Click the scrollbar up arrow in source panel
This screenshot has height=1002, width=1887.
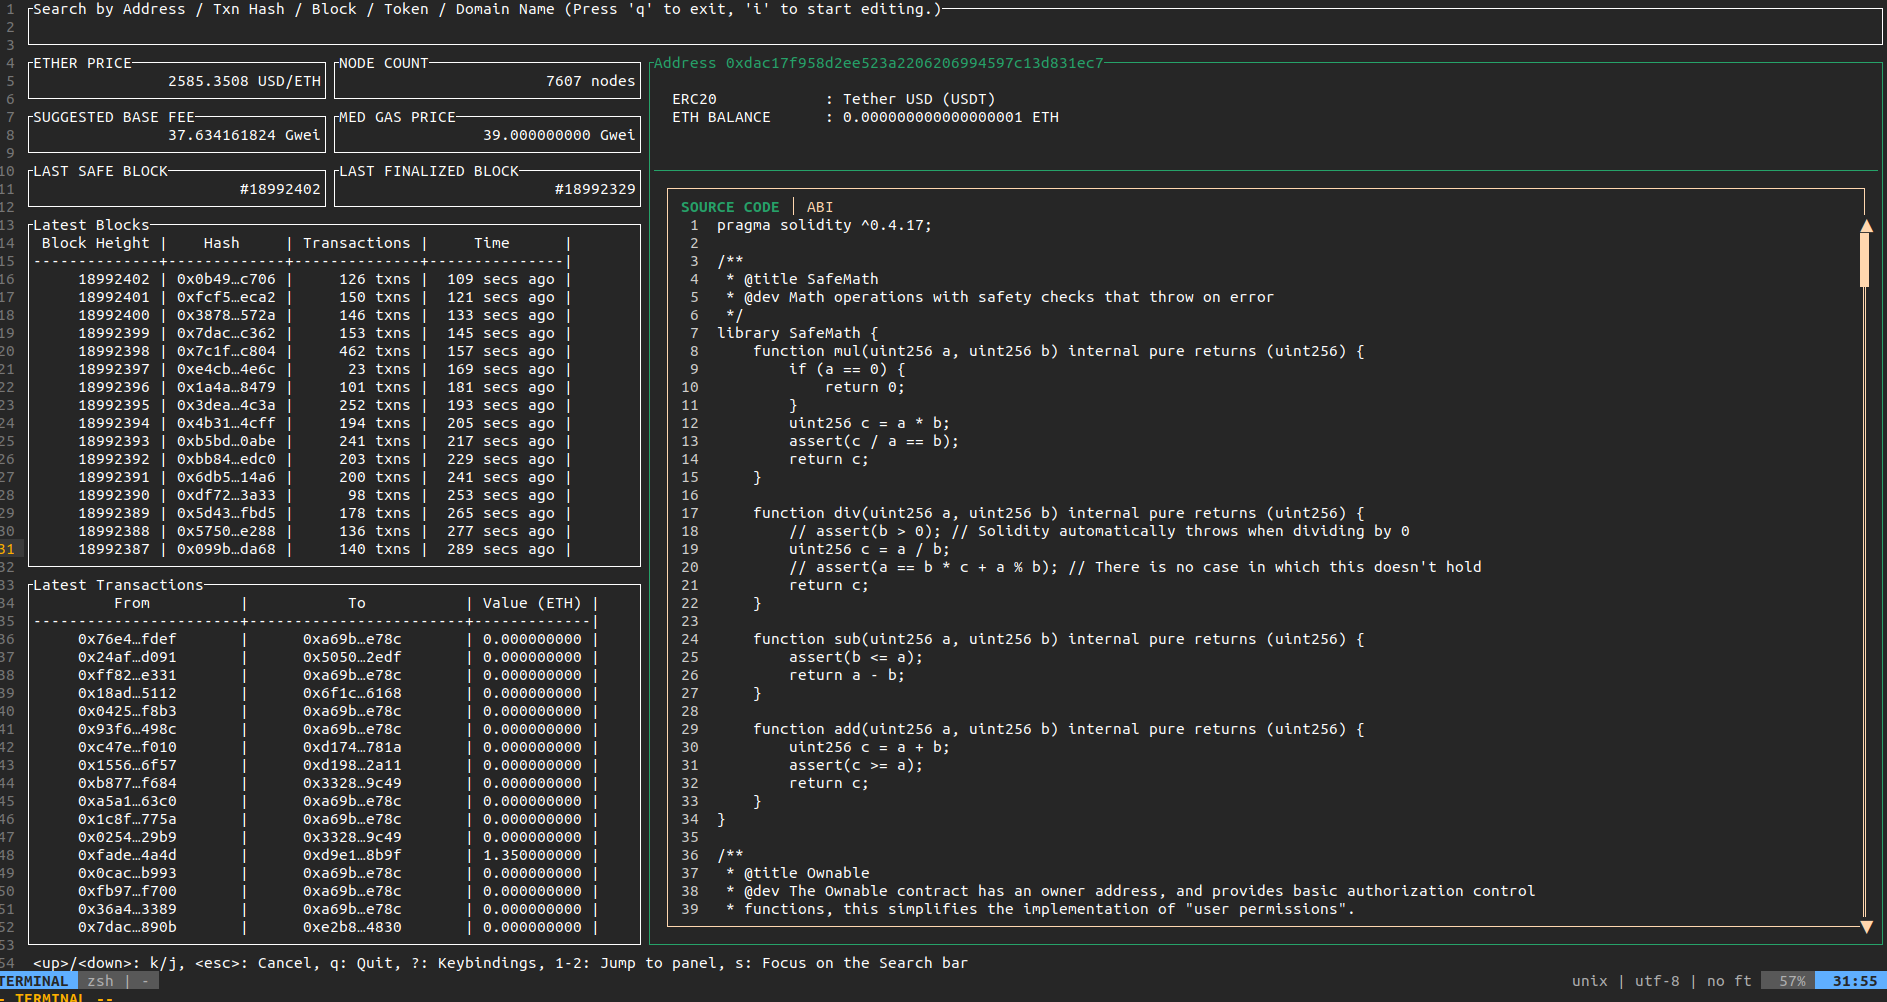[x=1866, y=225]
